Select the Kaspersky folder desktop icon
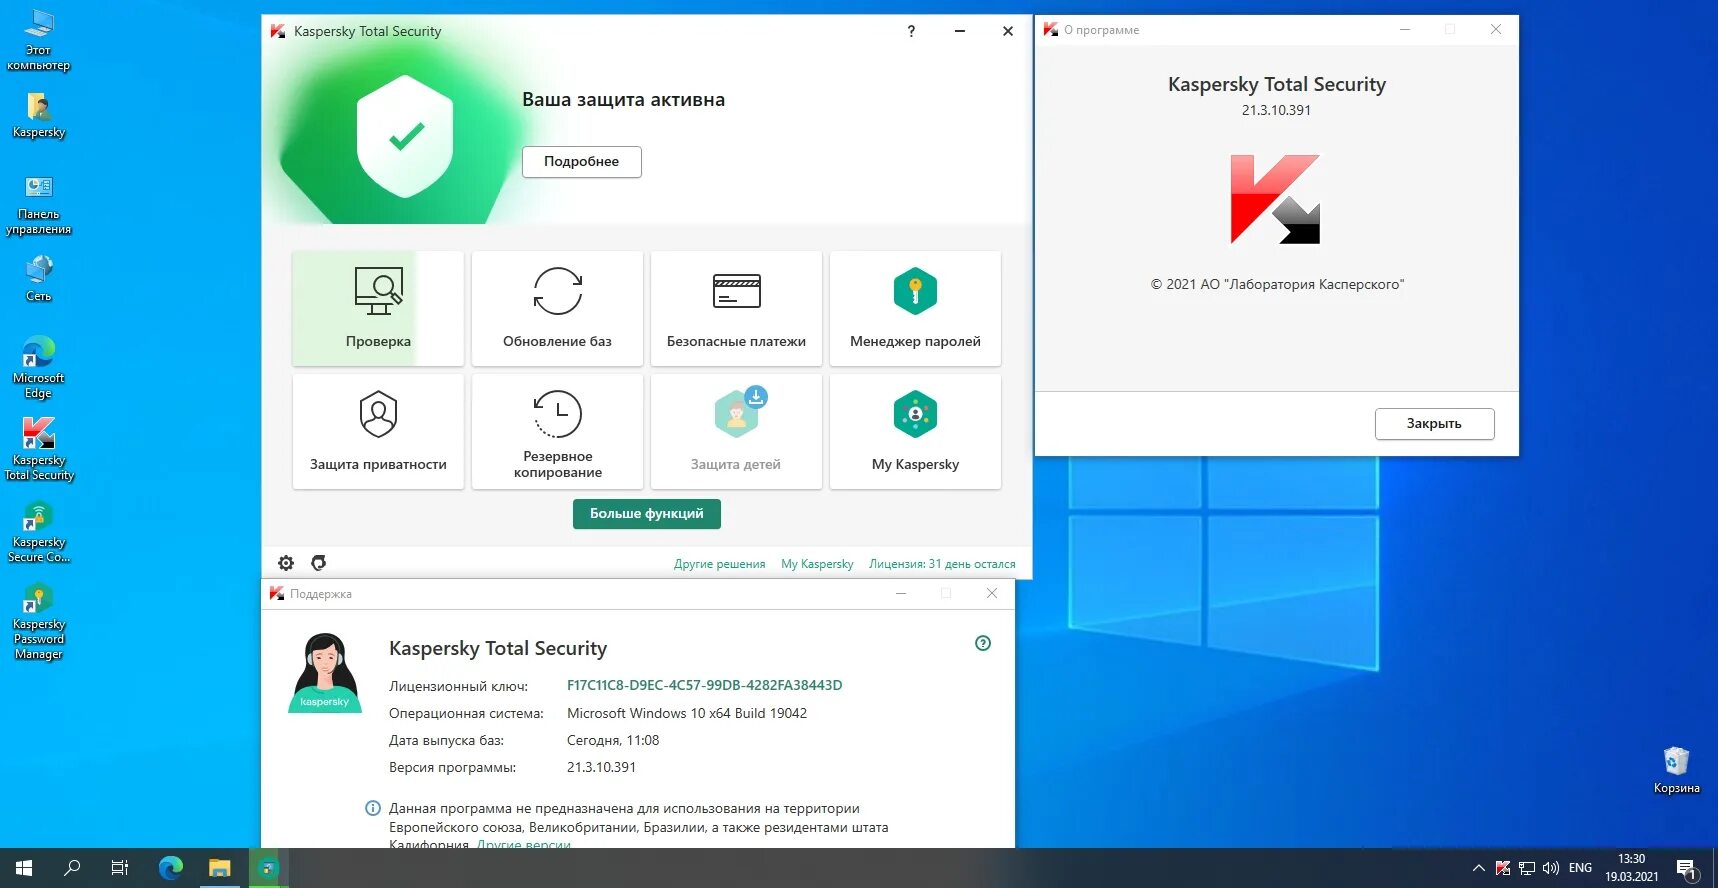1718x888 pixels. 38,114
